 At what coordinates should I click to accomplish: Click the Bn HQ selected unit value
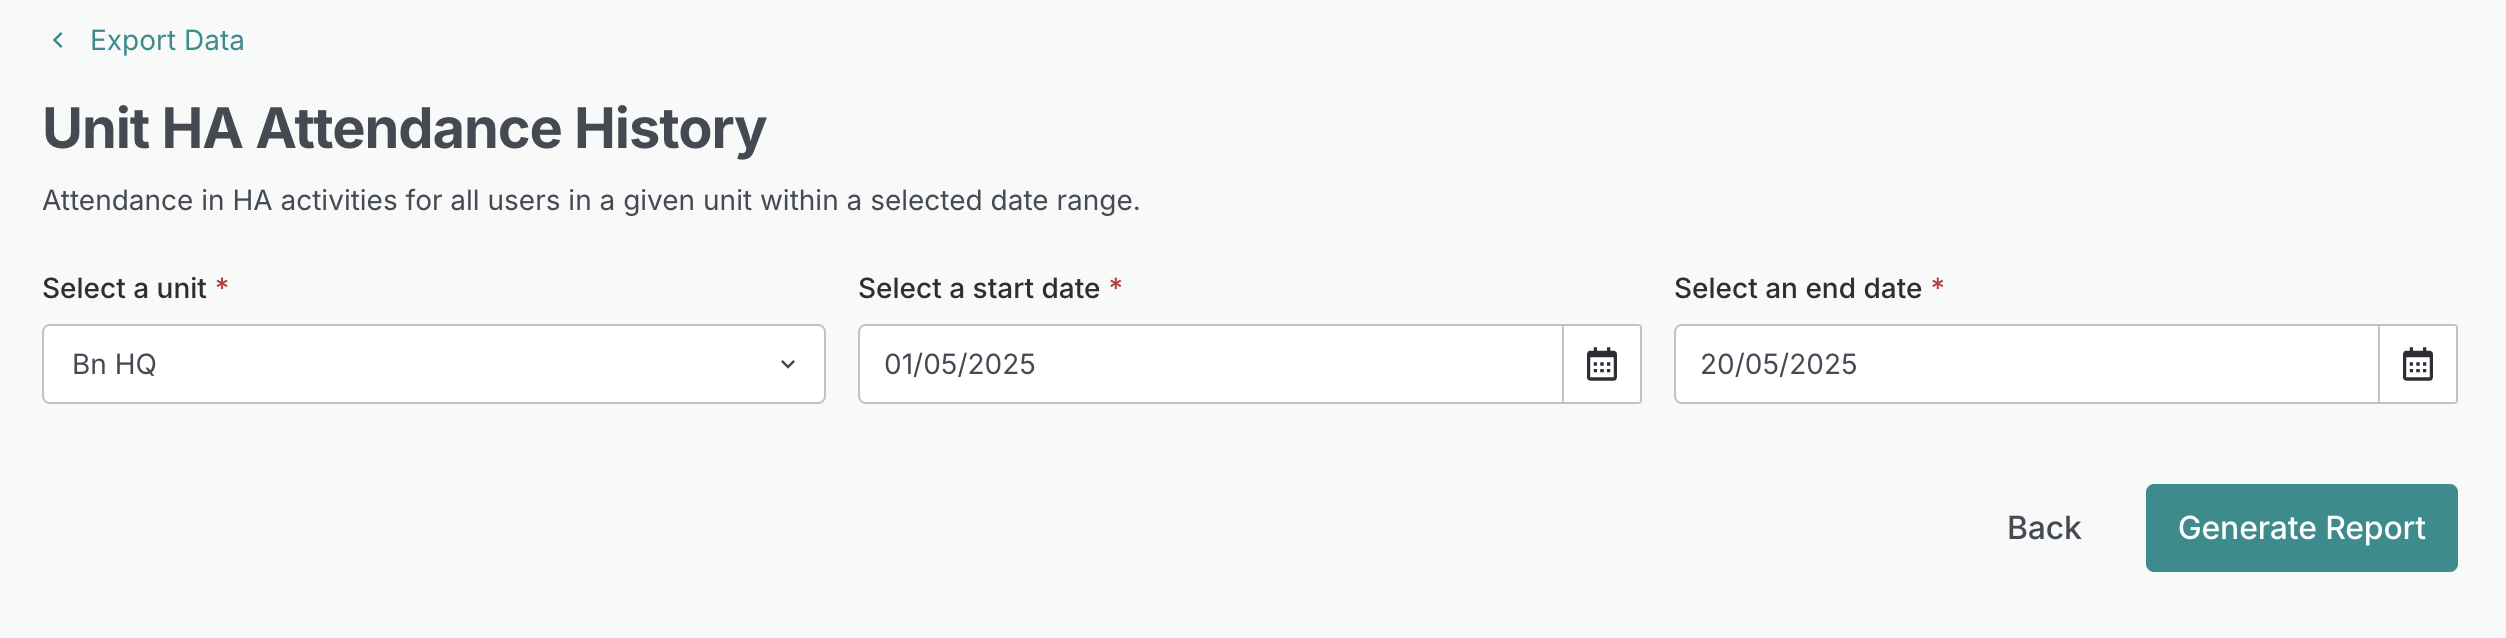tap(115, 364)
